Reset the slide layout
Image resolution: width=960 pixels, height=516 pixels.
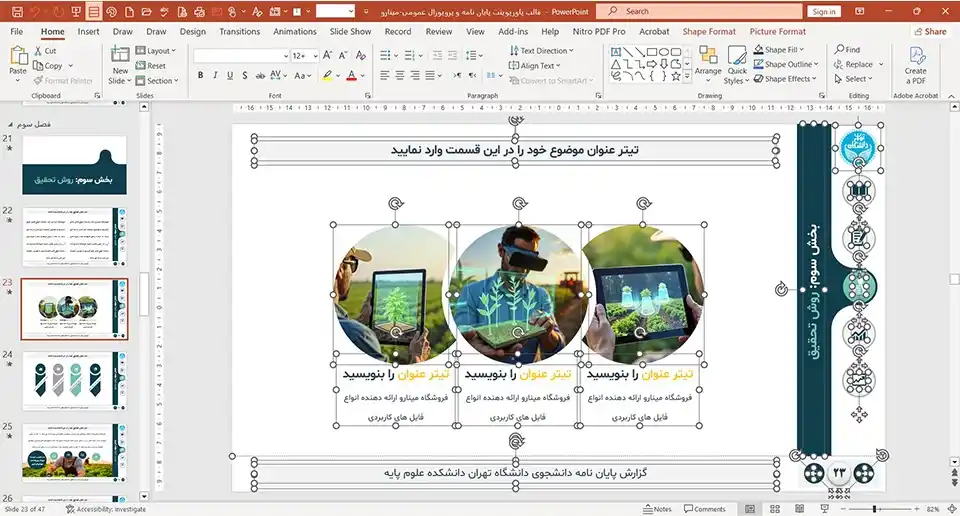click(x=151, y=65)
